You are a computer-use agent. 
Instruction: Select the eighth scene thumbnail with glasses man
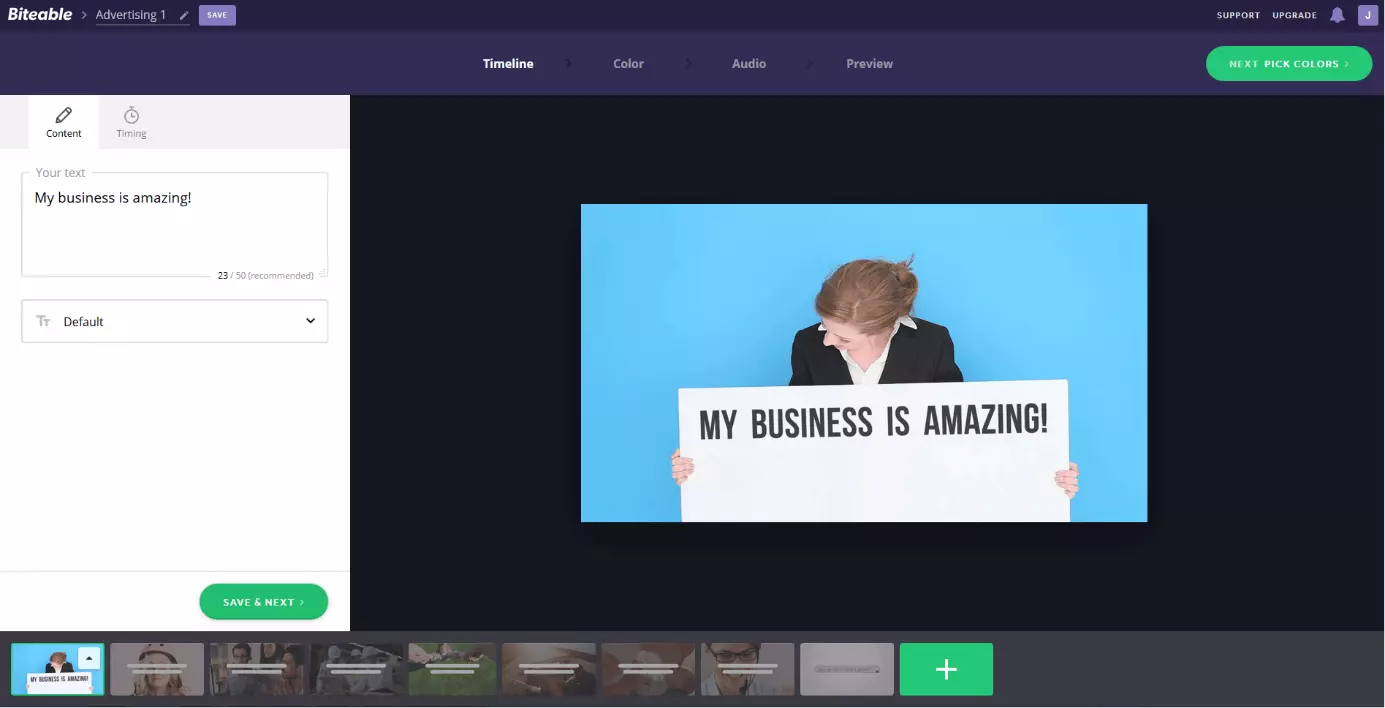coord(747,669)
